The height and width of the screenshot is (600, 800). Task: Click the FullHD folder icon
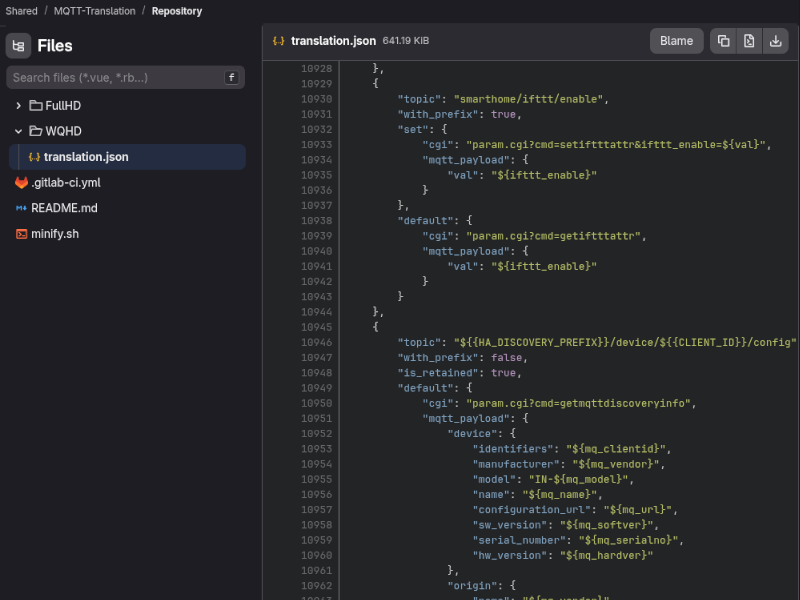tap(36, 106)
